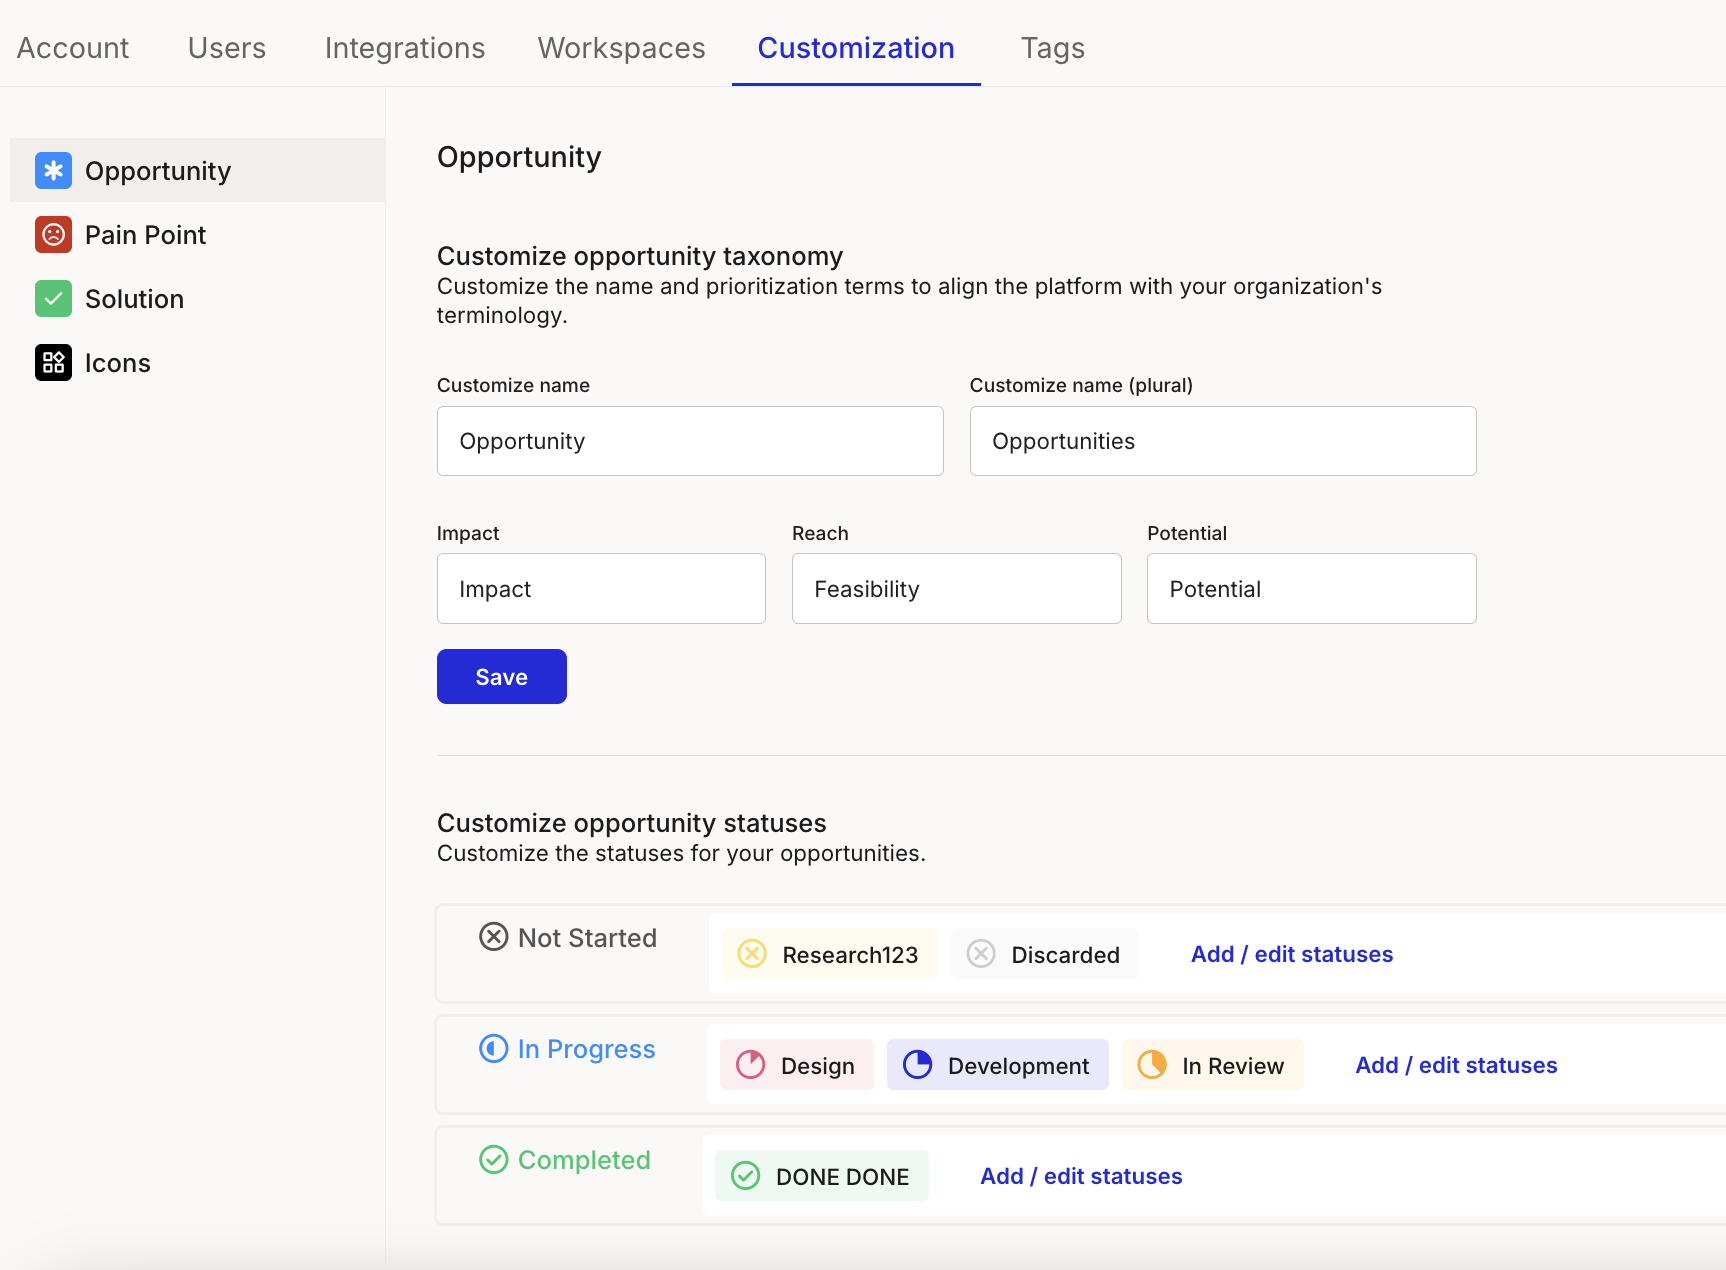Click the blue asterisk Opportunity icon in sidebar
Image resolution: width=1726 pixels, height=1270 pixels.
(x=53, y=171)
